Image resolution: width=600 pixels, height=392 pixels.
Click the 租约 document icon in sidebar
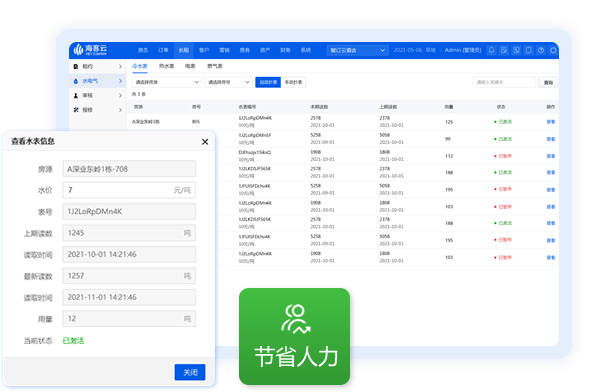(x=76, y=67)
